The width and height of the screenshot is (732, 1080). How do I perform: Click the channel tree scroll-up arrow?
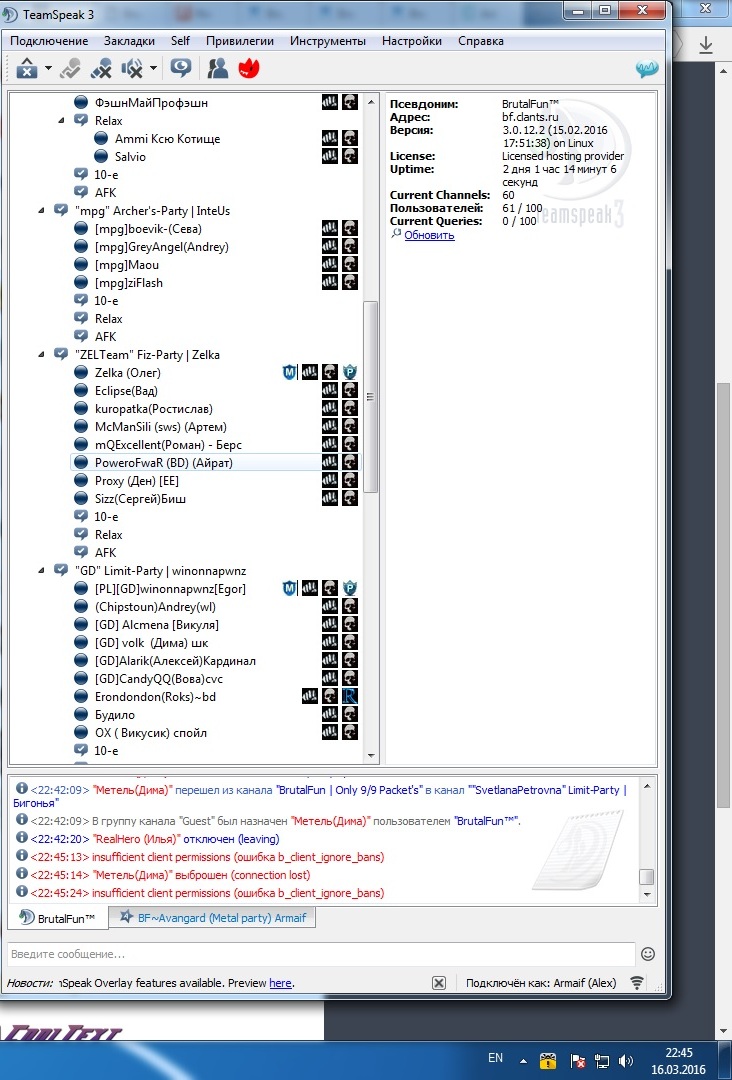(371, 102)
